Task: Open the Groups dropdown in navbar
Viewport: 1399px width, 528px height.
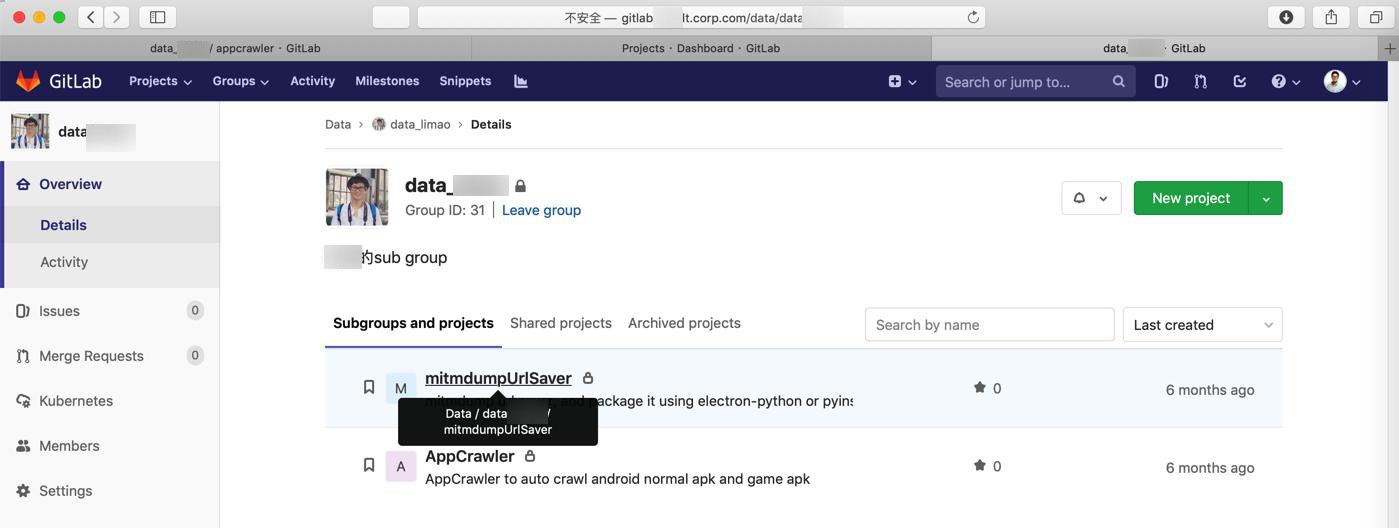Action: point(240,81)
